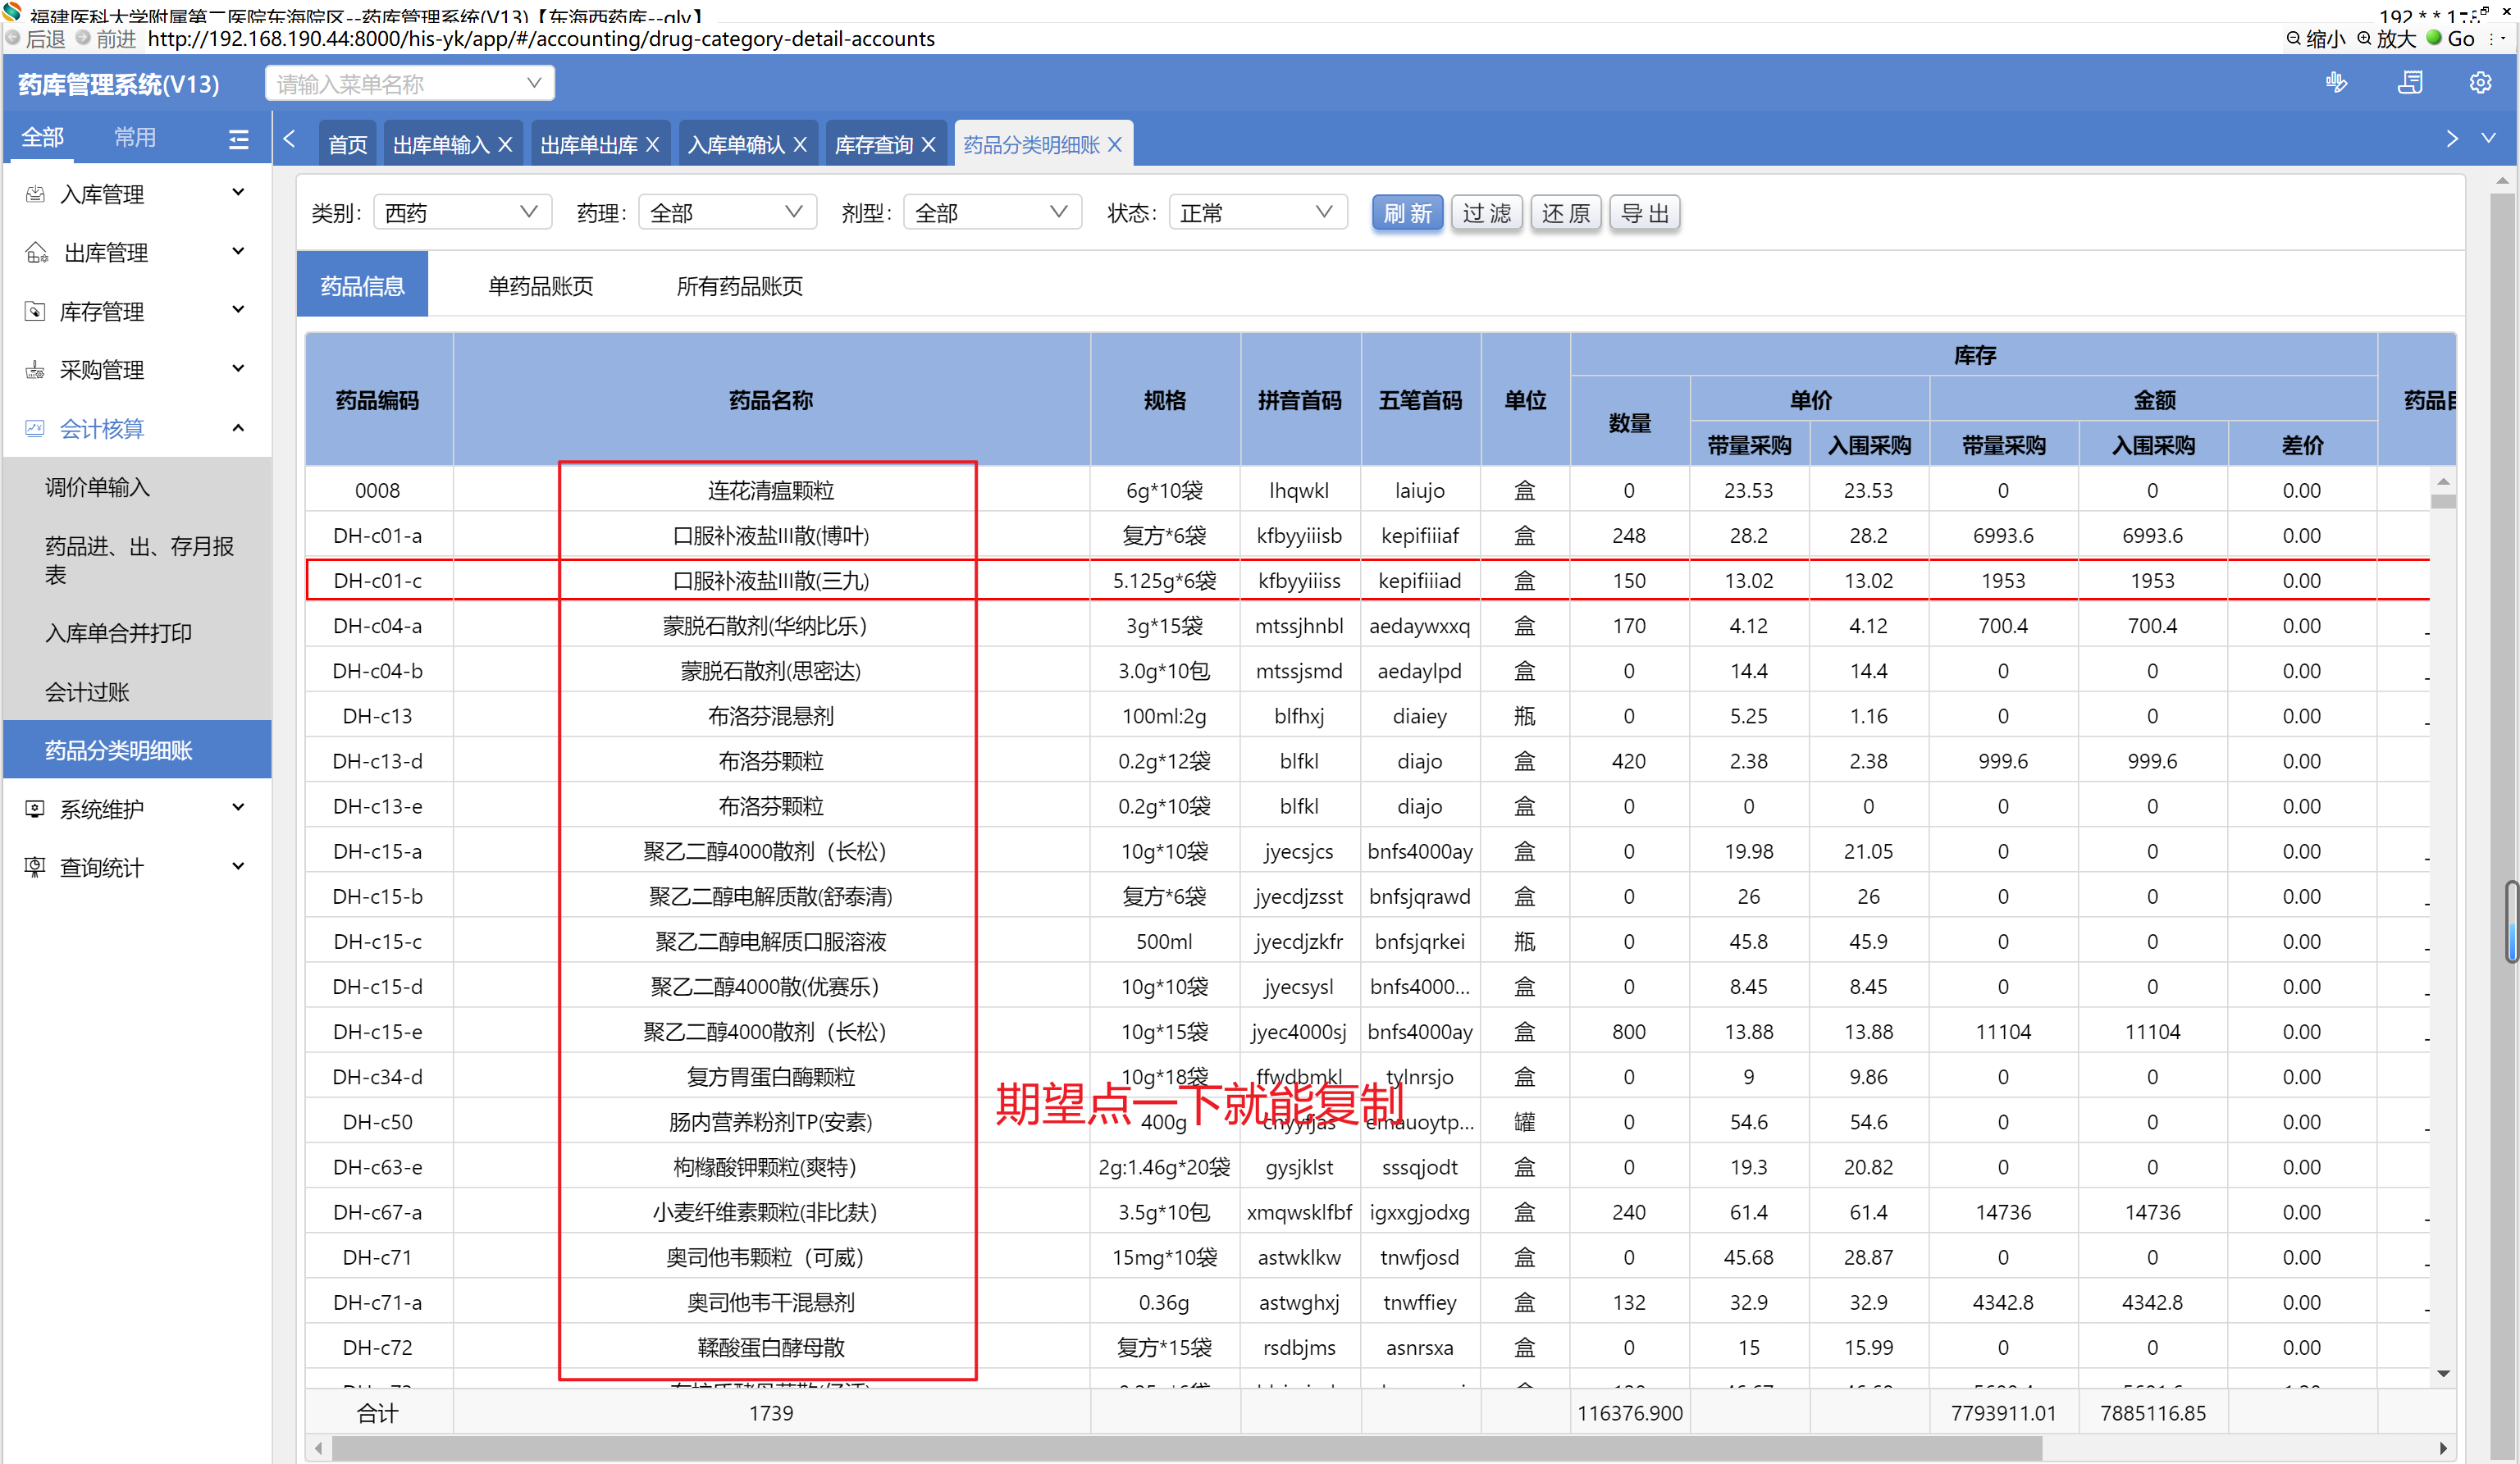Close the 库存查询 tab
This screenshot has width=2520, height=1464.
tap(929, 145)
